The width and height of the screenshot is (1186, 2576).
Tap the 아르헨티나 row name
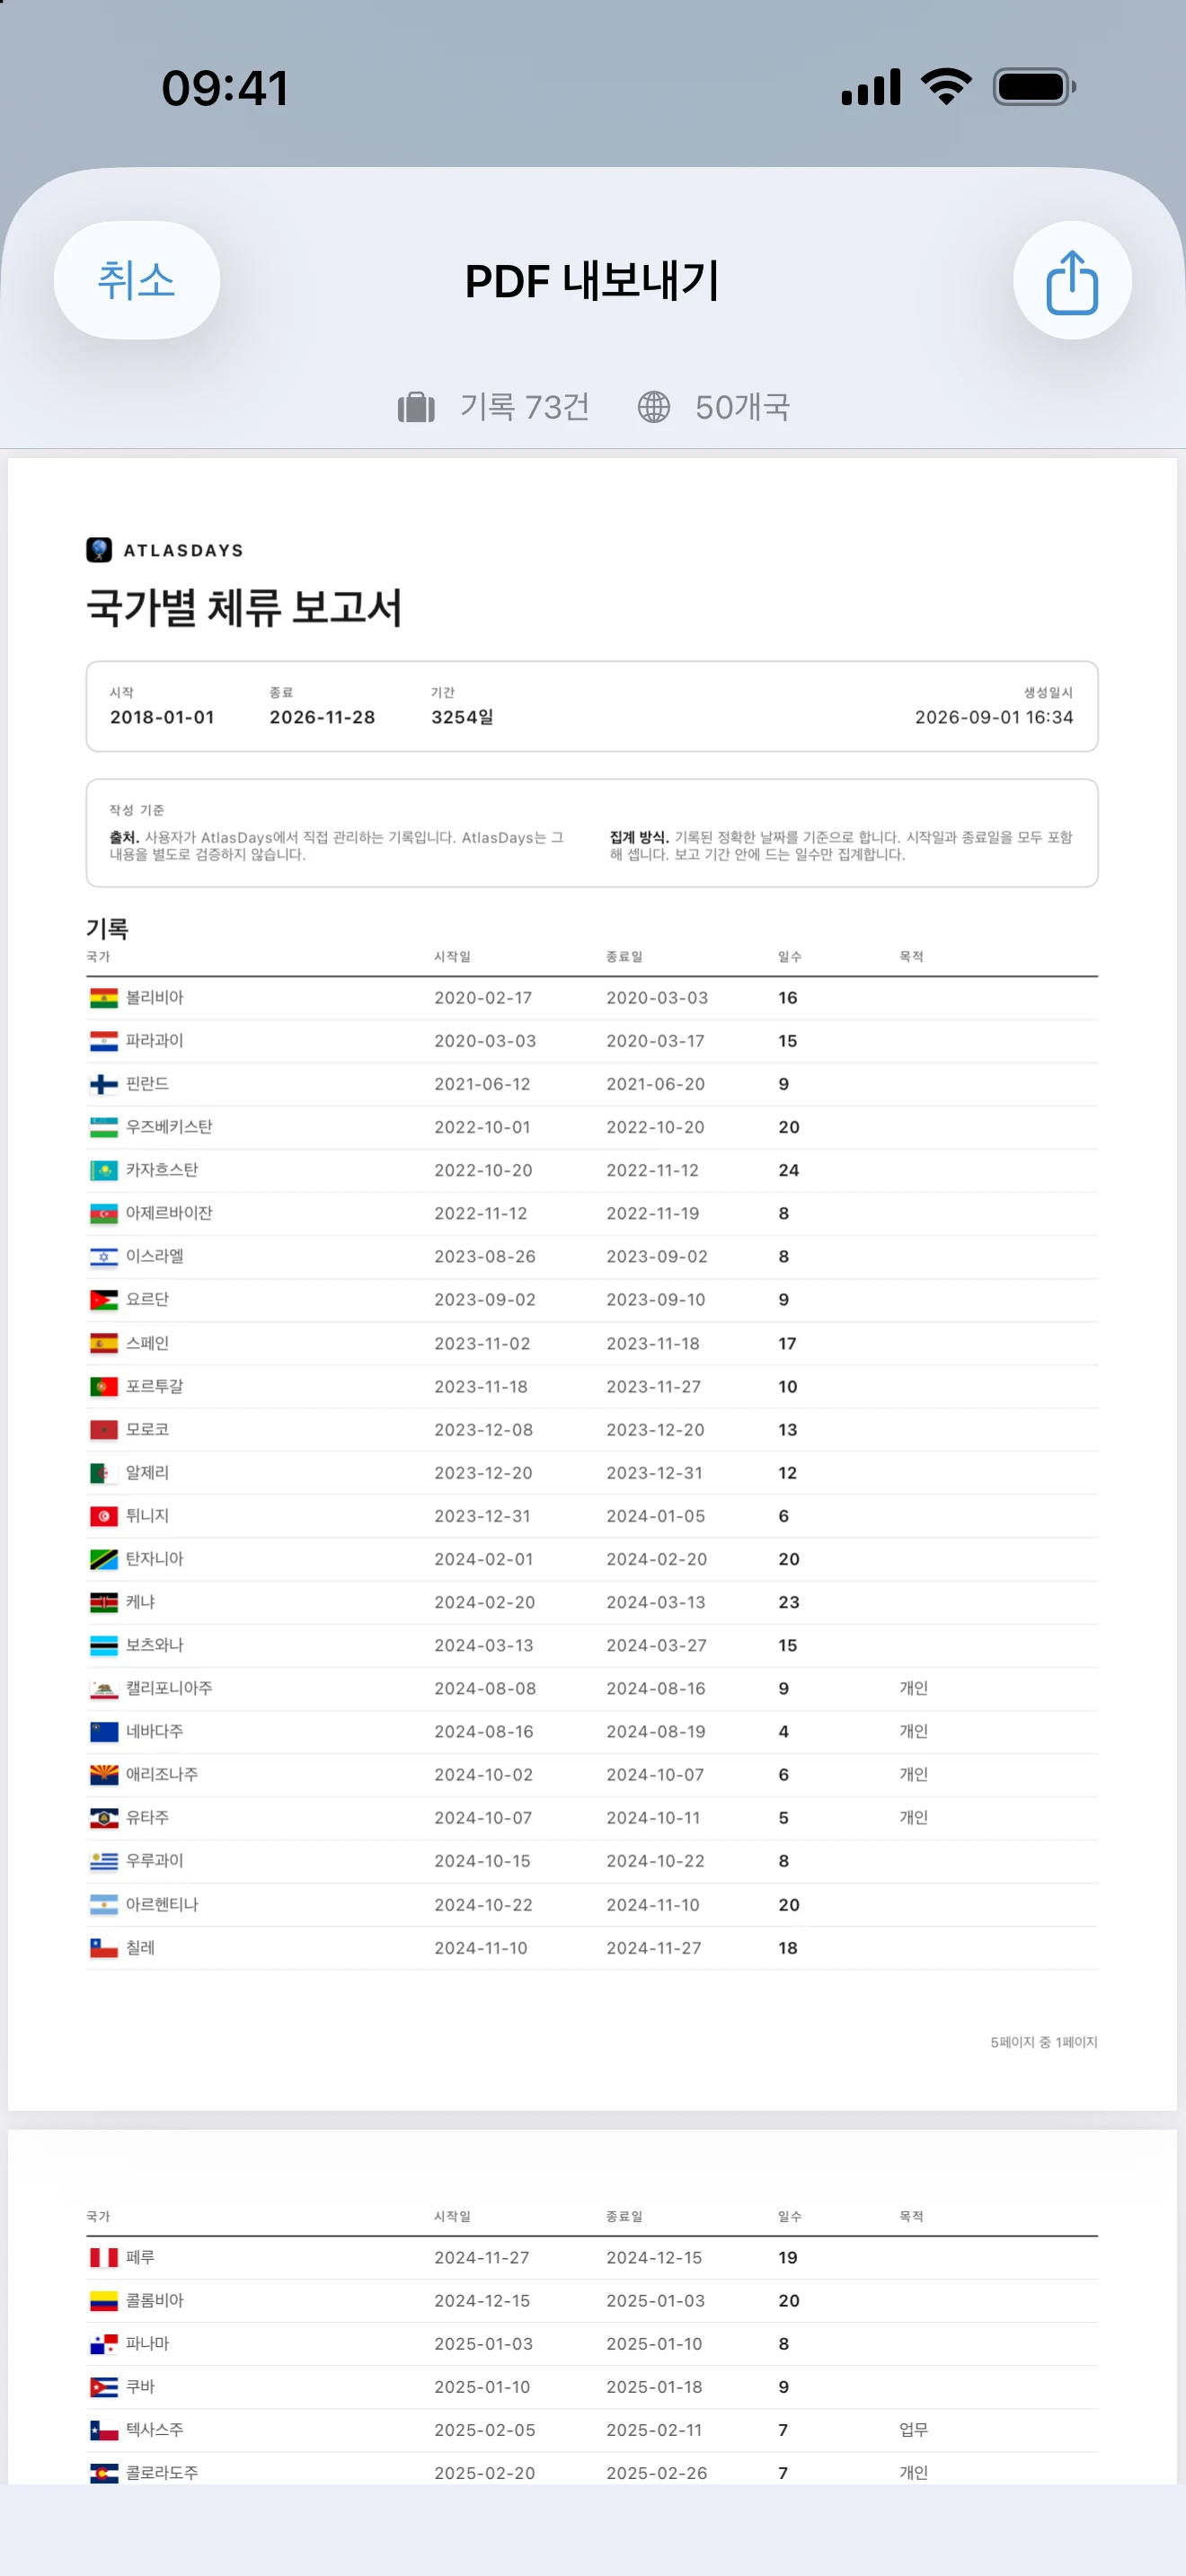pyautogui.click(x=162, y=1905)
